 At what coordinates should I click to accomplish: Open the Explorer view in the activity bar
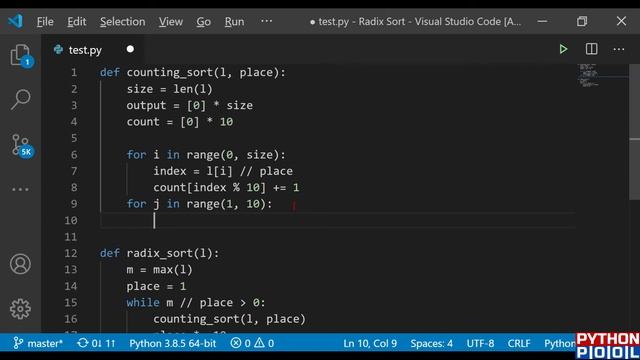[20, 55]
